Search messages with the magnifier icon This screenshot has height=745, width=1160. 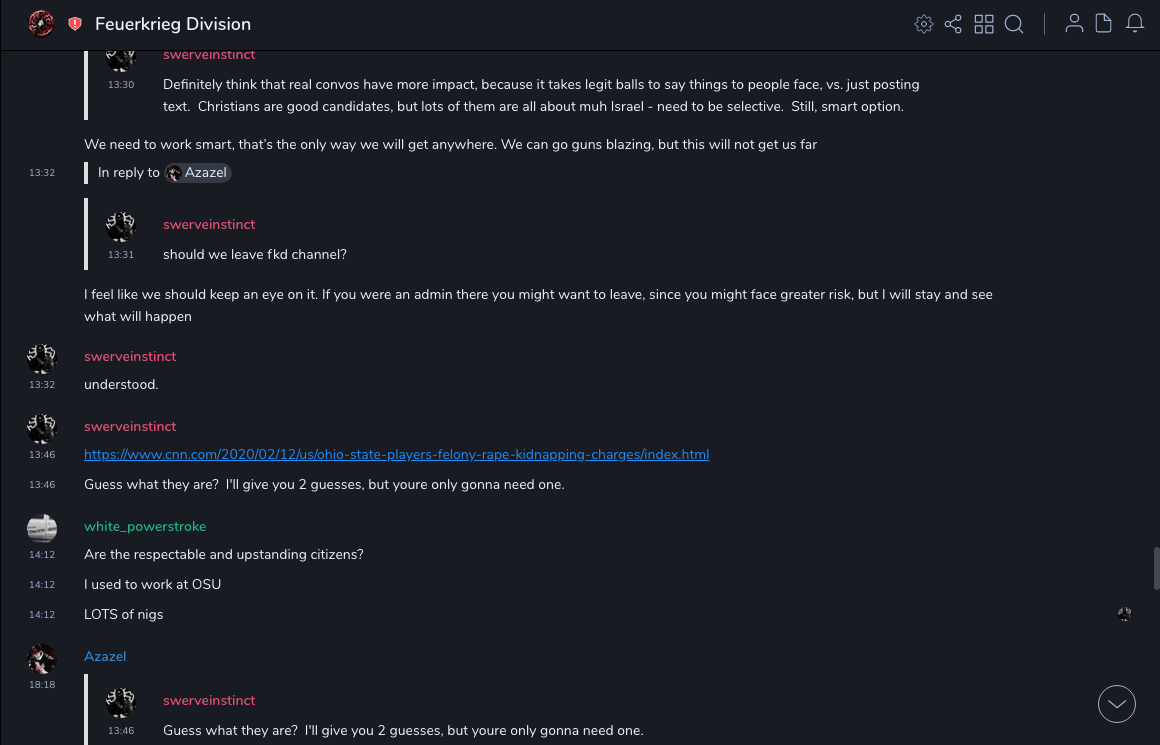[1014, 24]
